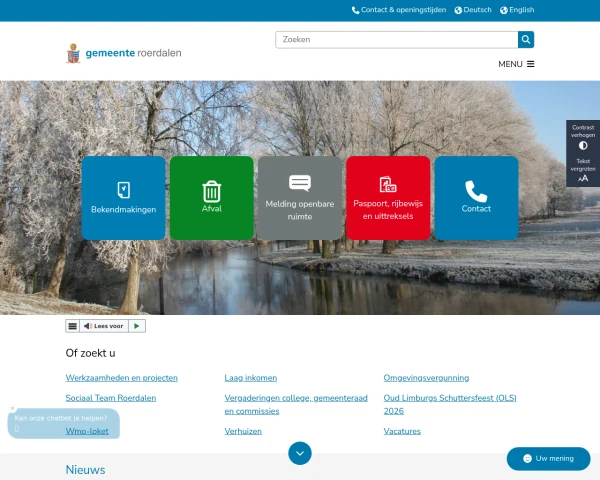This screenshot has height=480, width=600.
Task: Open the ReadSpeaker hamburger menu icon
Action: click(x=72, y=326)
